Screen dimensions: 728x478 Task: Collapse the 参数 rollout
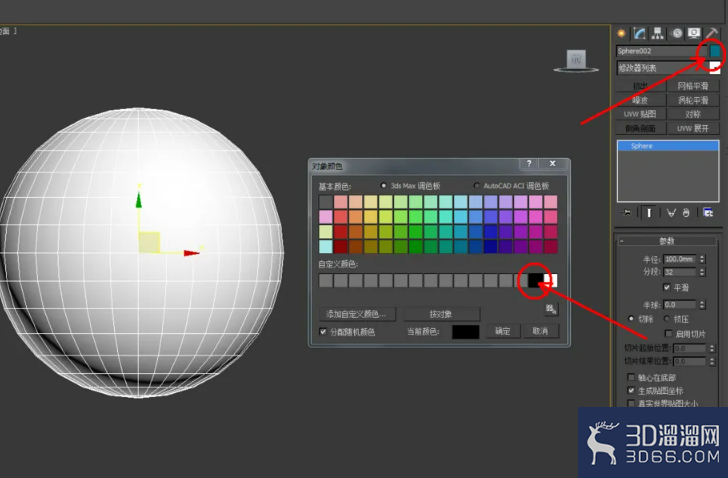pyautogui.click(x=667, y=240)
